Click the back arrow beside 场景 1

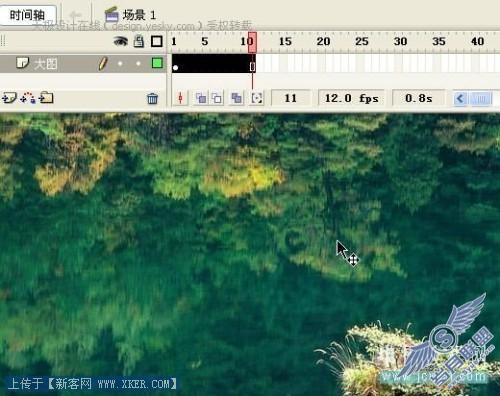[x=75, y=15]
